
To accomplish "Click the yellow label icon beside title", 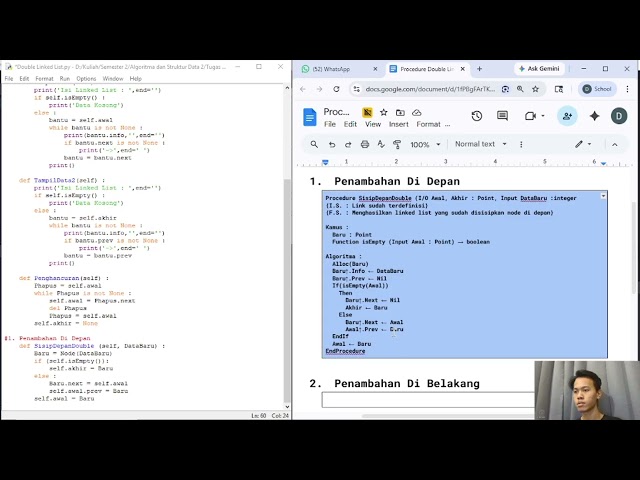I will [367, 112].
